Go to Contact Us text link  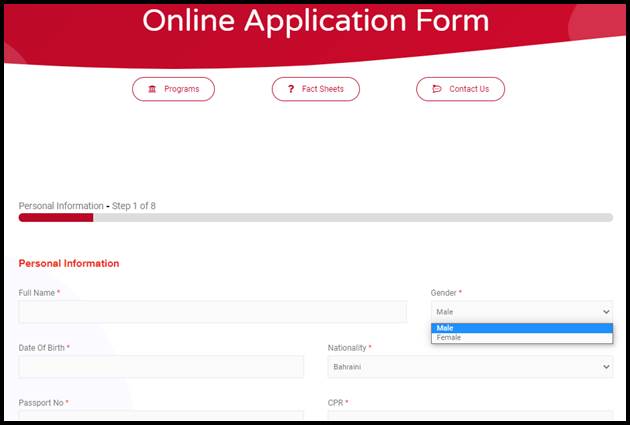pos(469,89)
